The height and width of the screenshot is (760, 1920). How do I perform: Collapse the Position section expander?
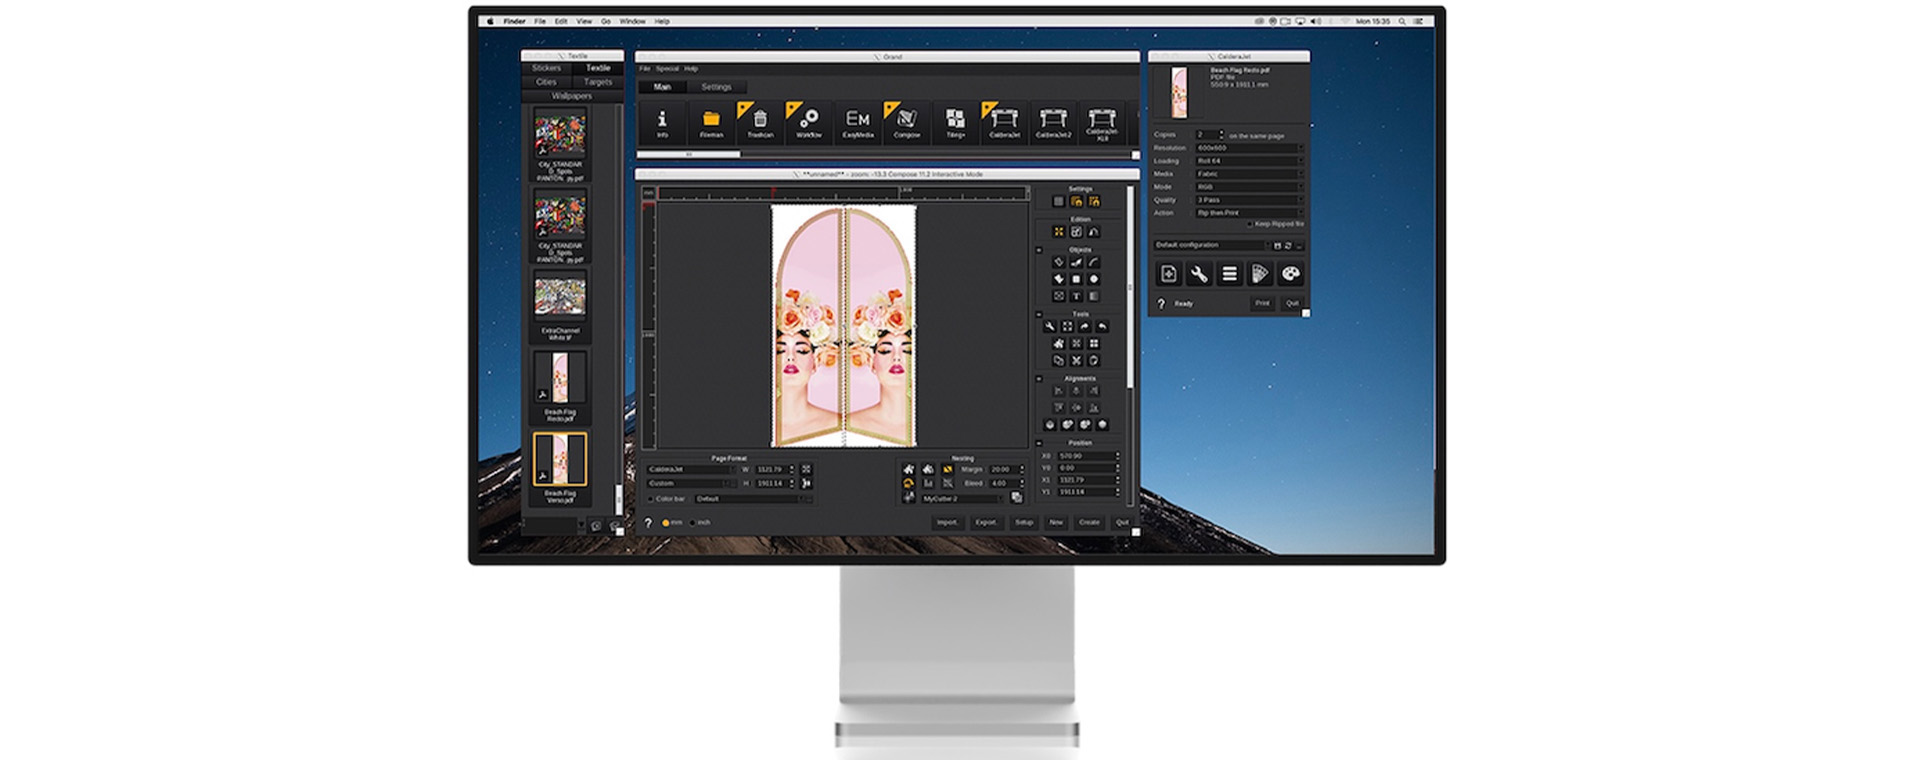pos(1038,443)
